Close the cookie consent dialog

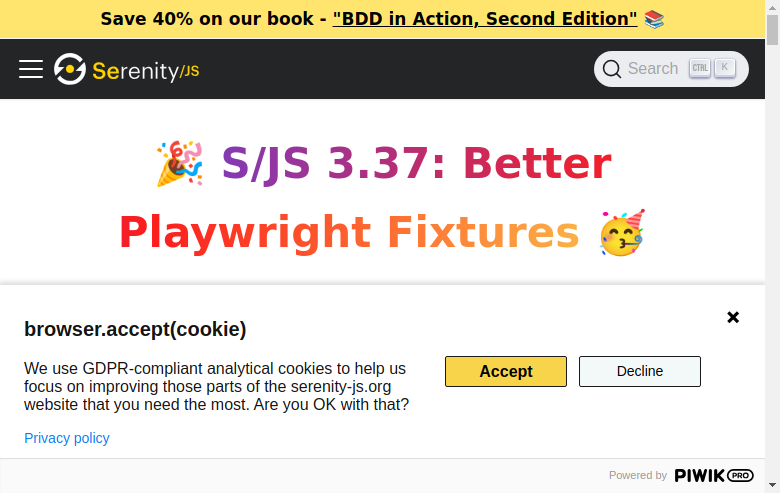tap(733, 317)
